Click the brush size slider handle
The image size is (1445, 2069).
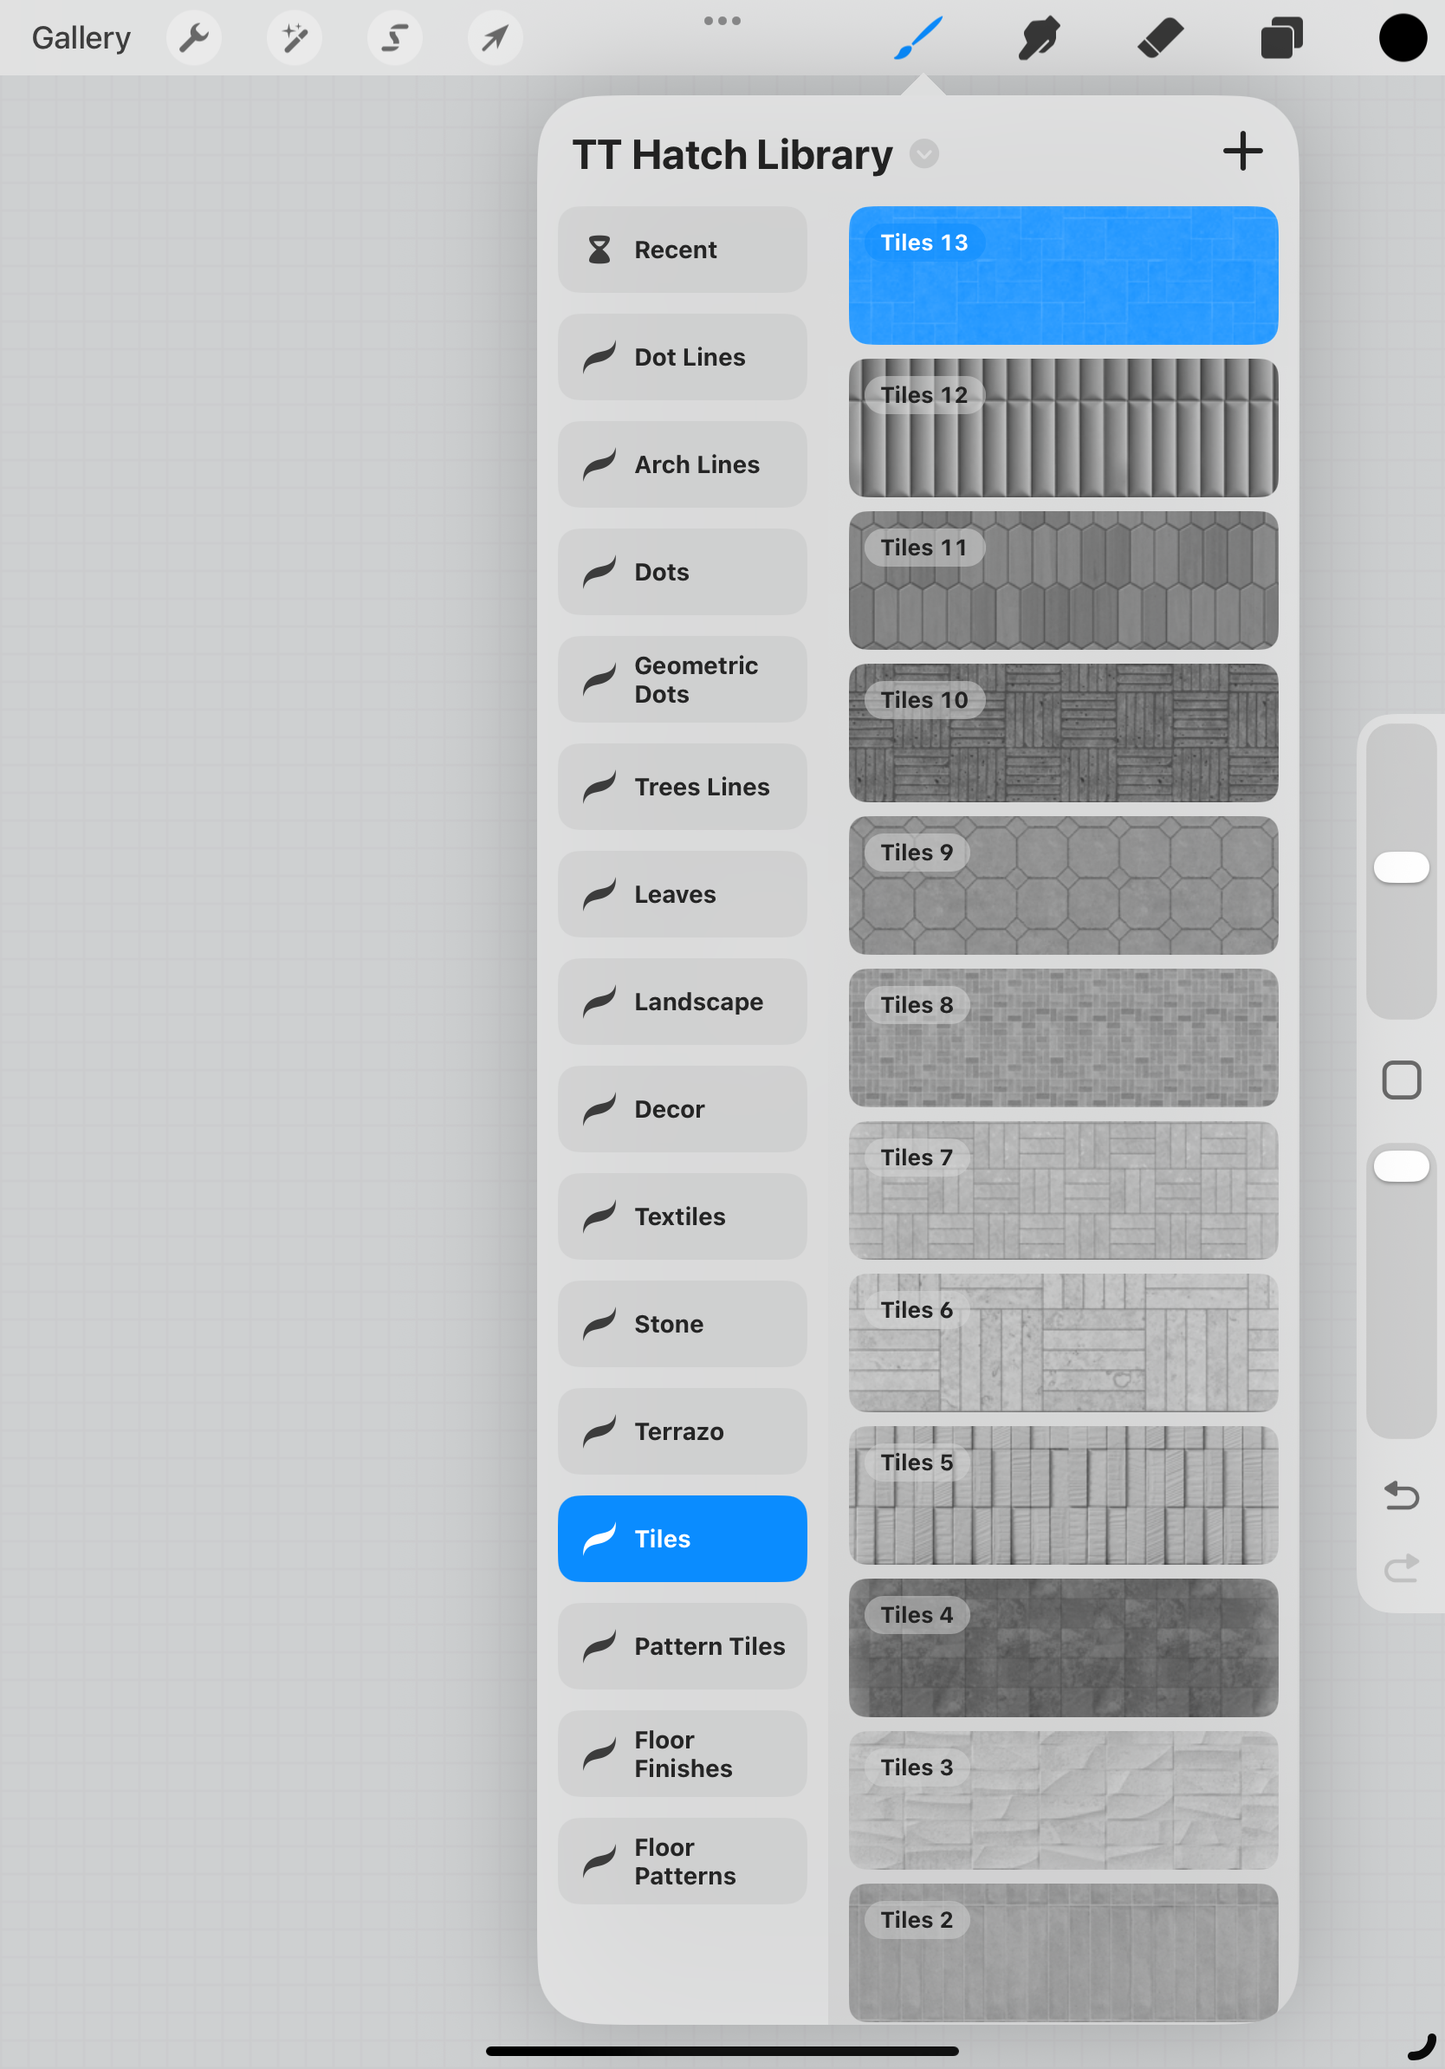coord(1401,867)
